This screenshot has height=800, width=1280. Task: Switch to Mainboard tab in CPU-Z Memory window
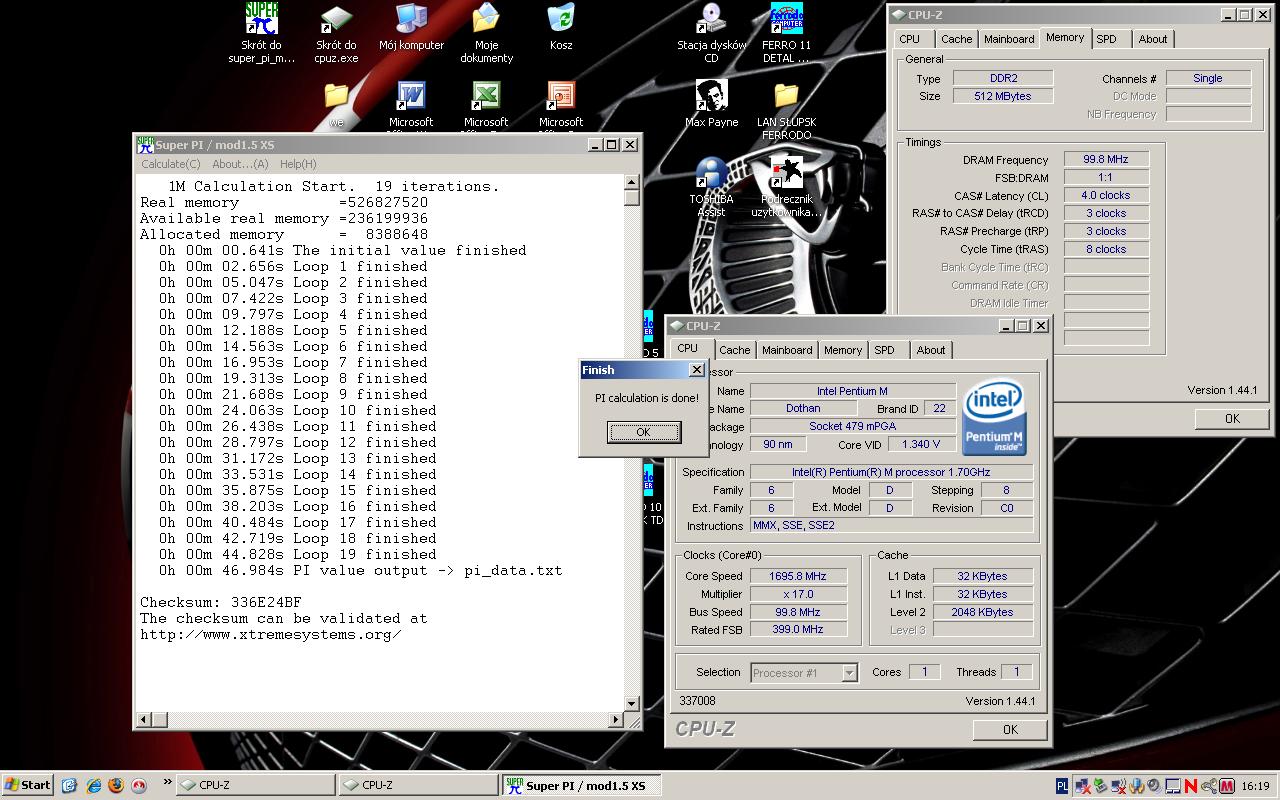coord(1009,39)
